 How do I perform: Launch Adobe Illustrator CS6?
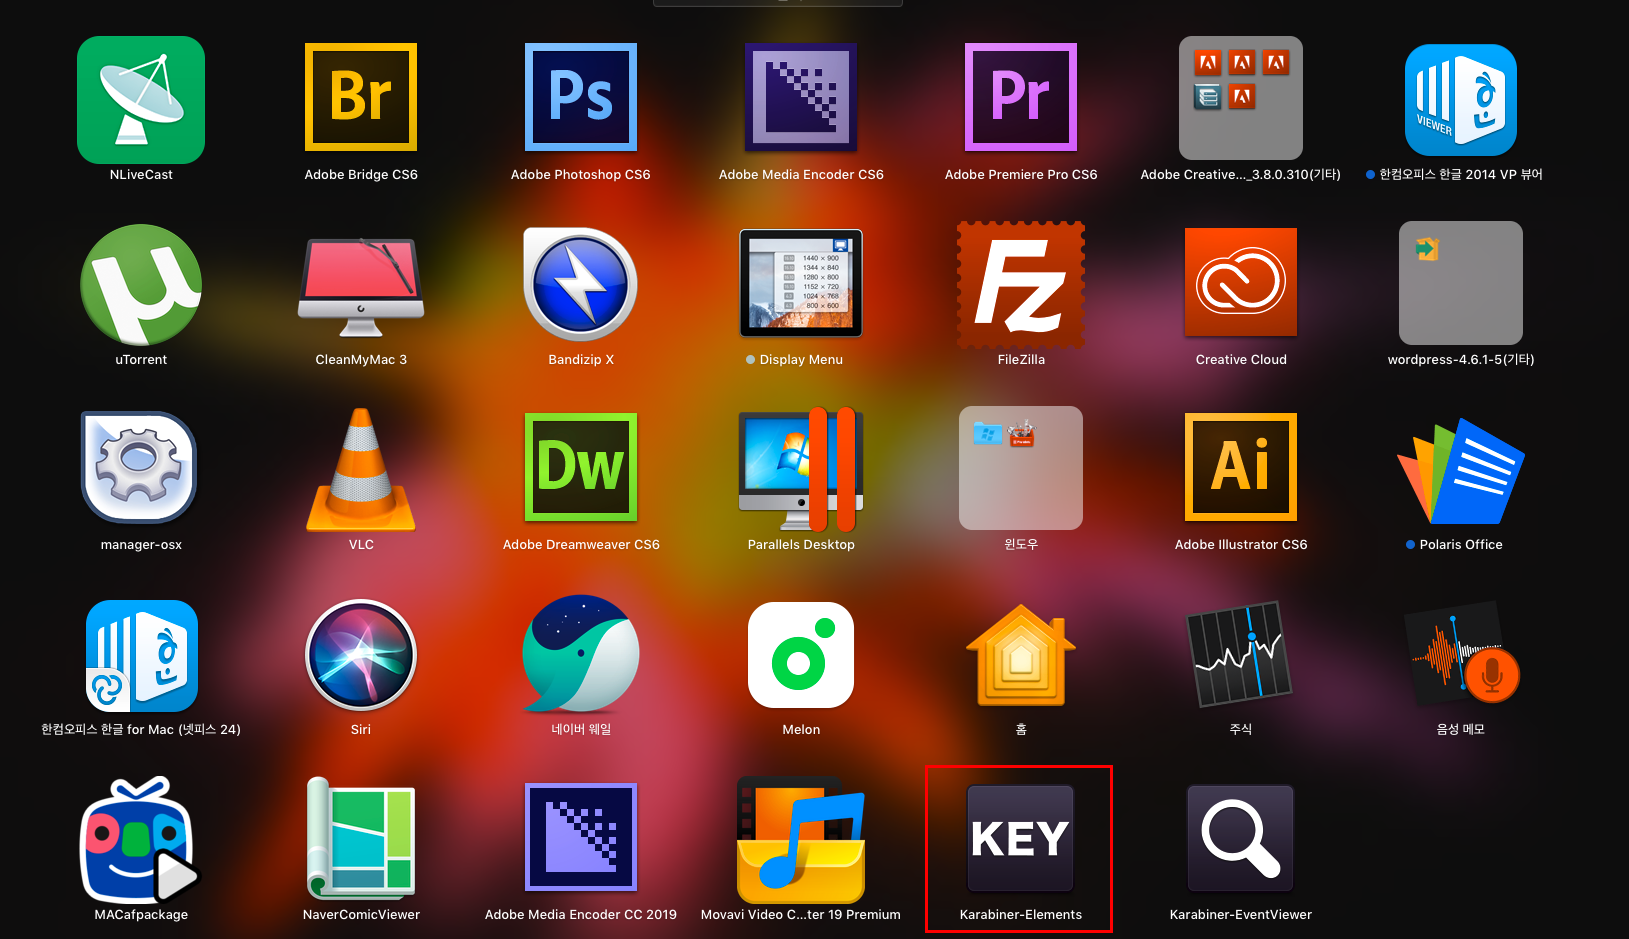[x=1241, y=467]
